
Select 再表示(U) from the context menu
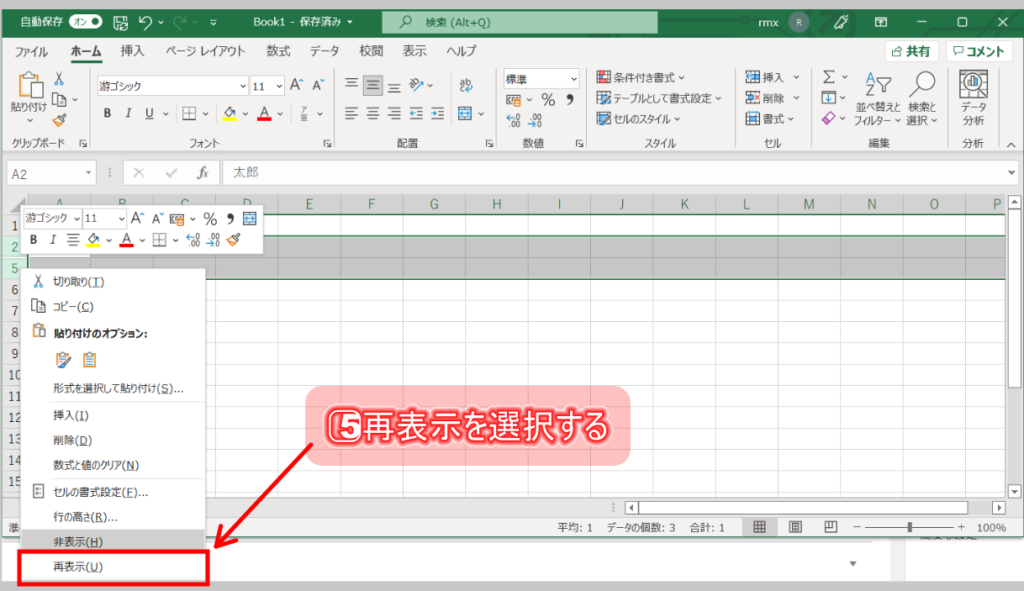pos(112,567)
